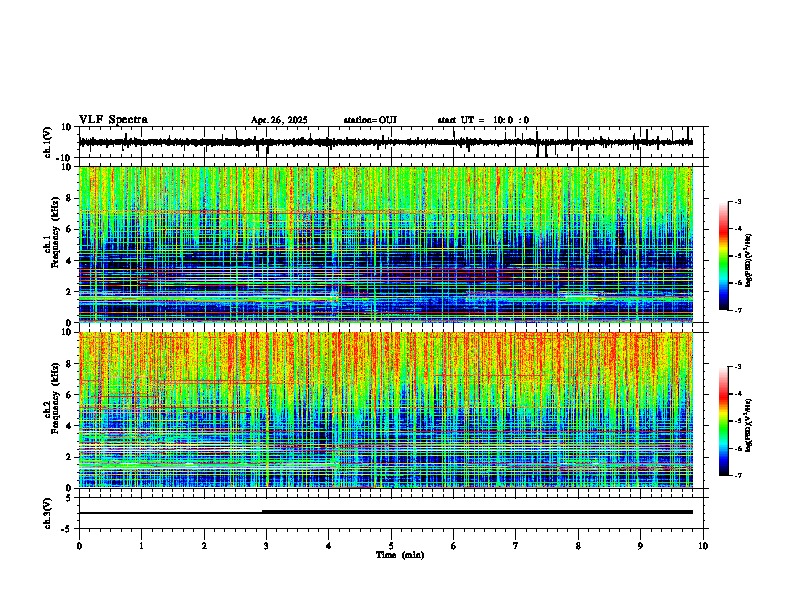Click the ch.2 colorbar log(PSD) unit label
Screen dimensions: 792x612
(x=748, y=425)
